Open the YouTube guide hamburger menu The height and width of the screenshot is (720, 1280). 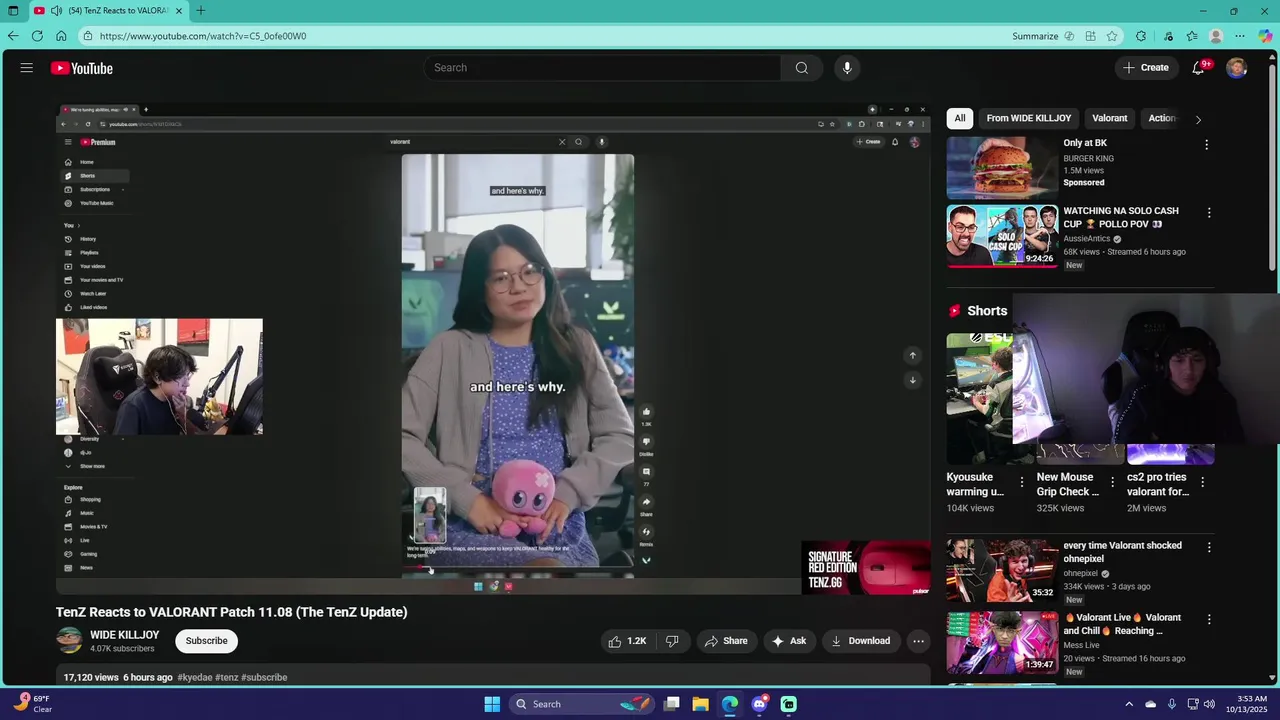pos(27,68)
